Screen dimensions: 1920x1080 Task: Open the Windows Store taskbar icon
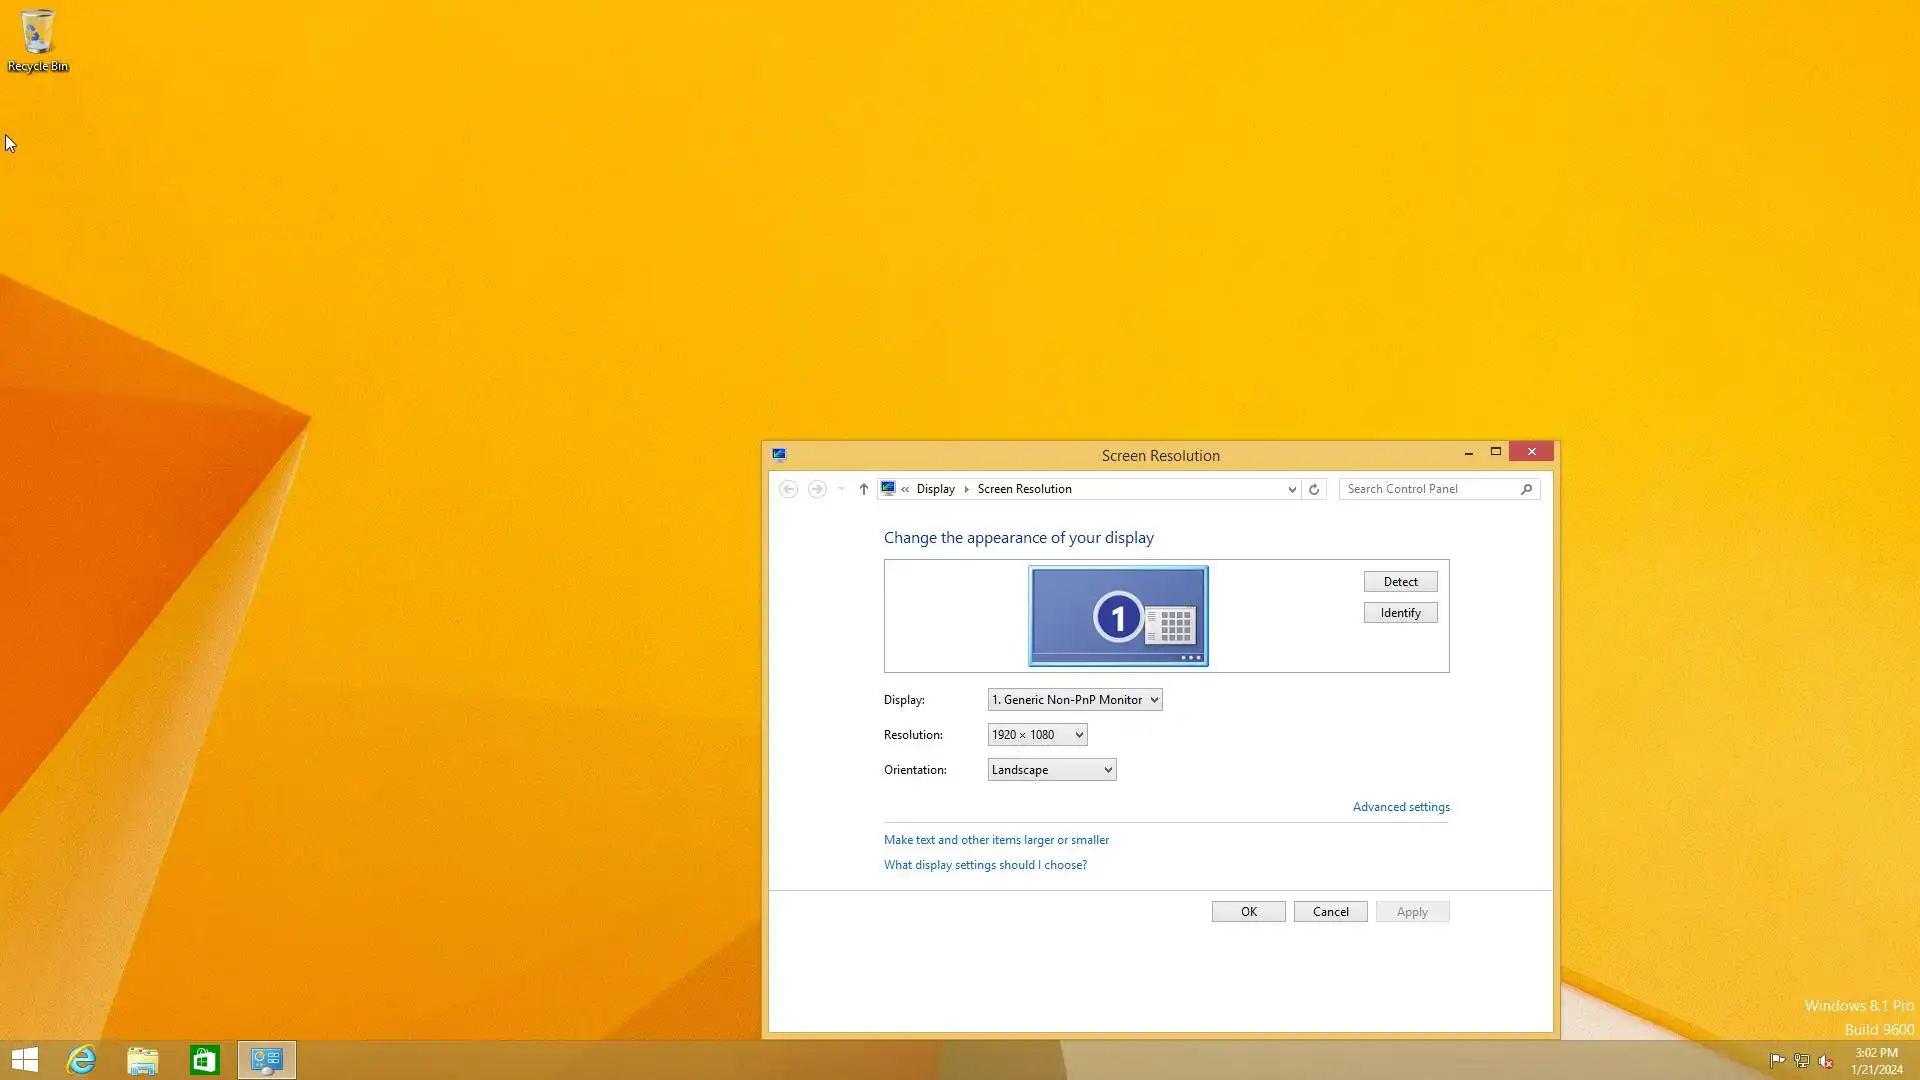[205, 1059]
